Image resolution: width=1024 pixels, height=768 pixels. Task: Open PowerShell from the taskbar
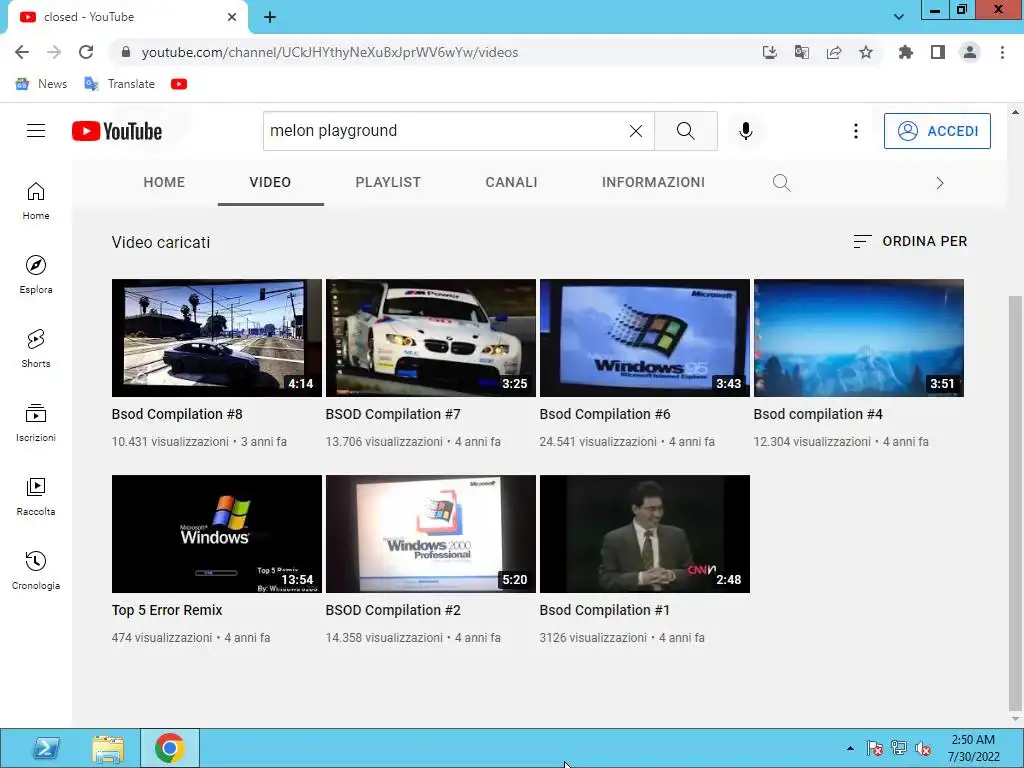click(x=46, y=748)
